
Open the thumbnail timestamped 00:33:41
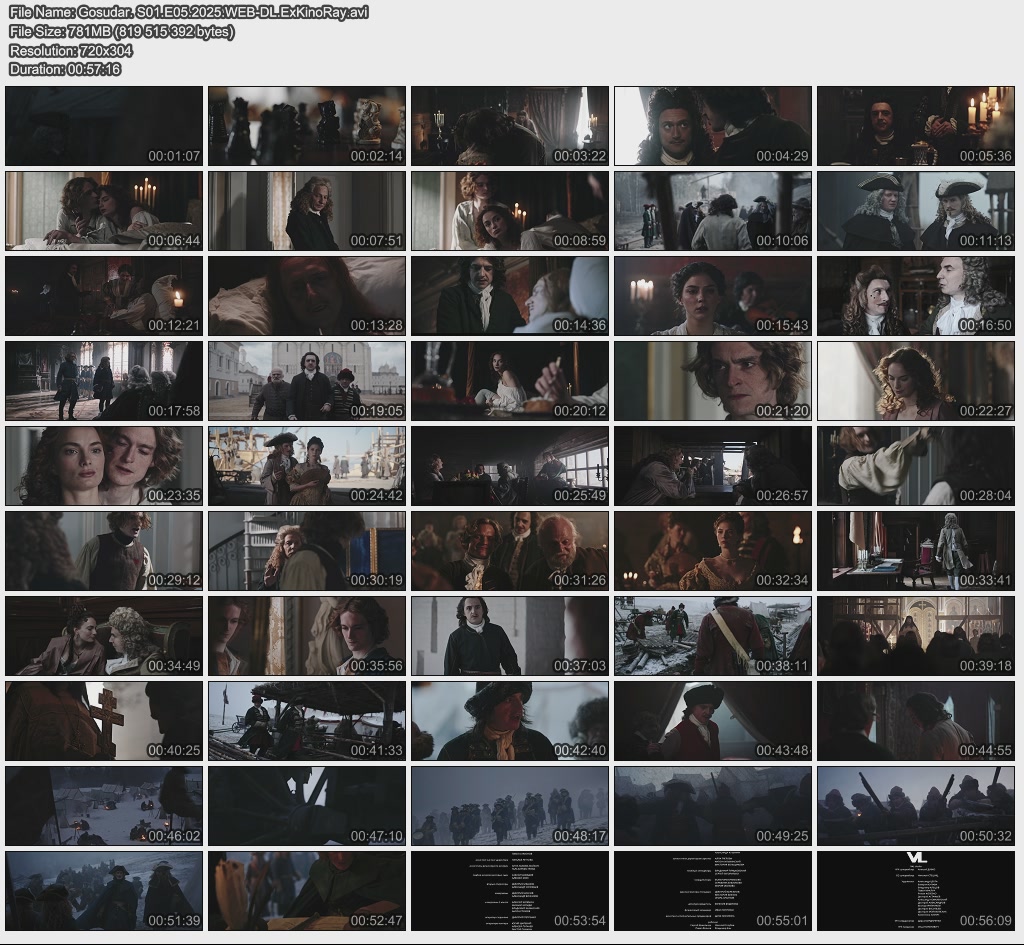[915, 551]
